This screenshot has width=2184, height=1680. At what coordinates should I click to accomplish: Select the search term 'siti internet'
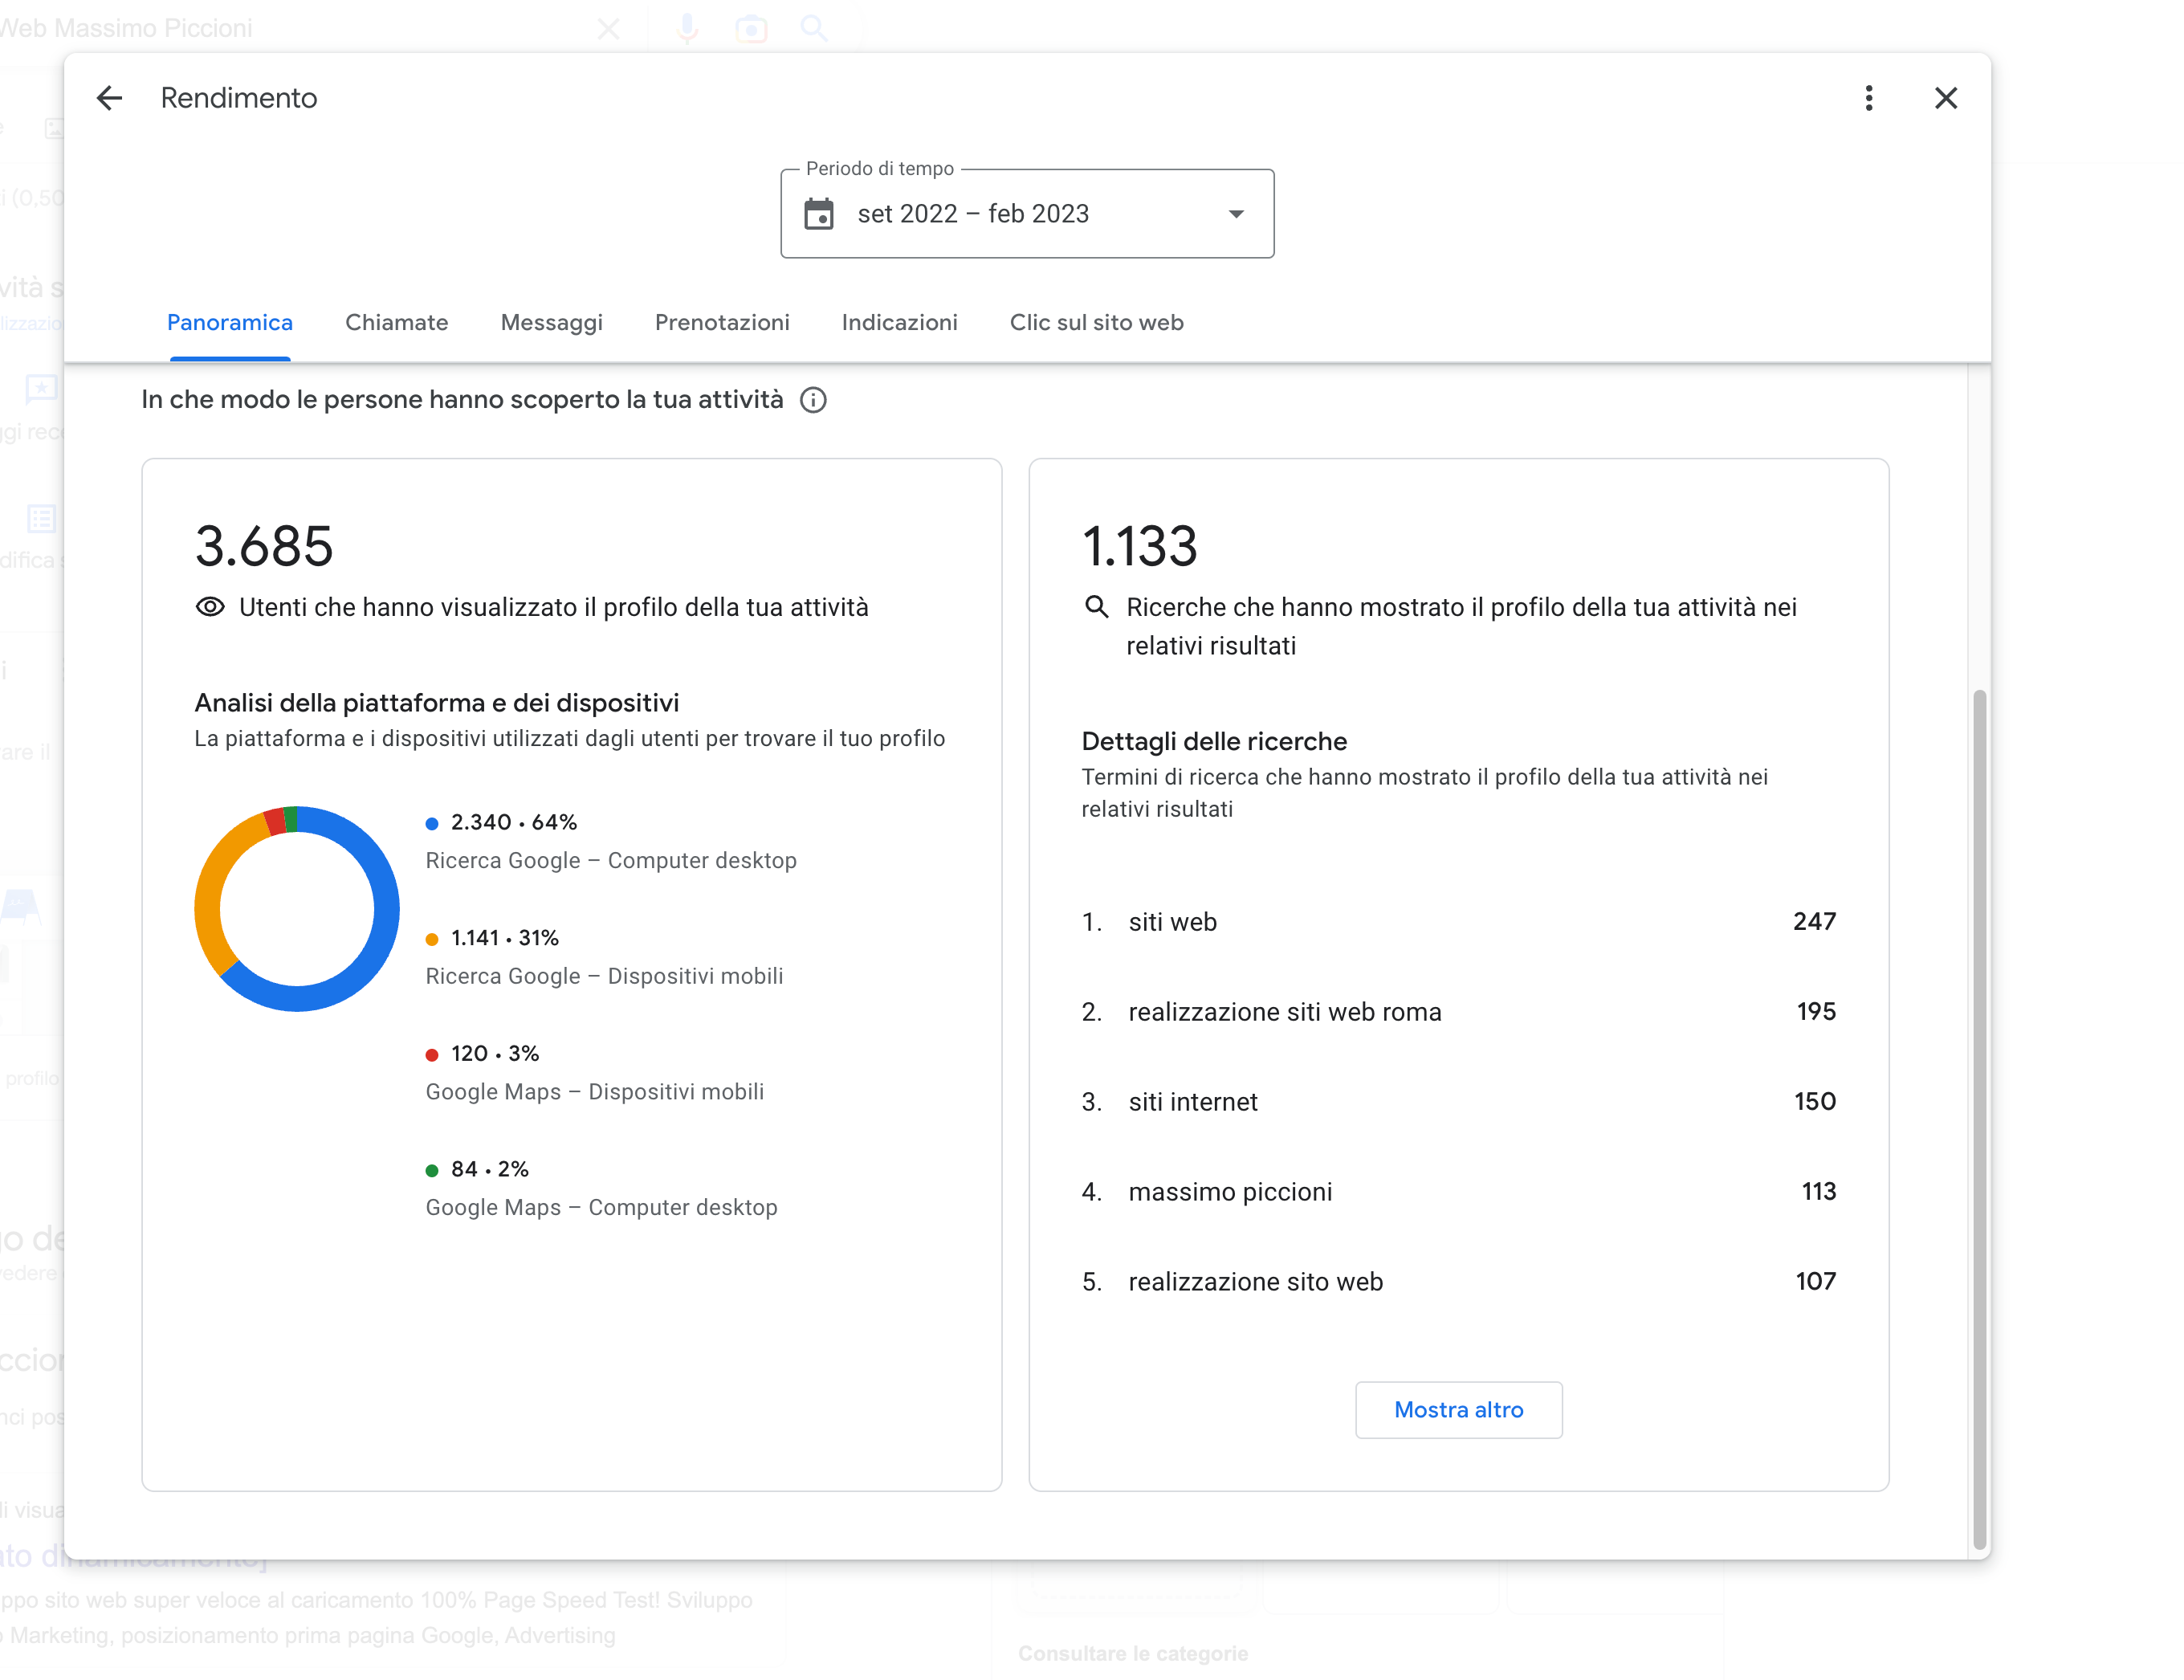click(x=1193, y=1102)
